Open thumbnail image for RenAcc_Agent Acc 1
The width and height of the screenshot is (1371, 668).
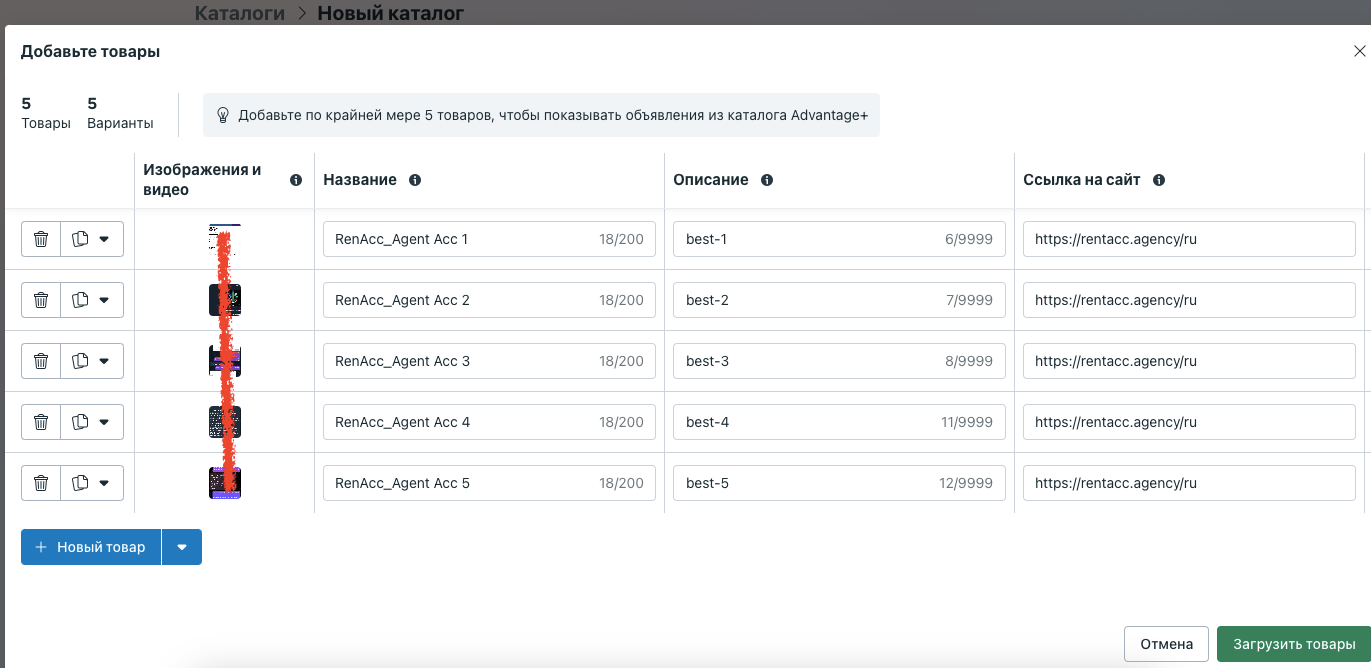[225, 239]
